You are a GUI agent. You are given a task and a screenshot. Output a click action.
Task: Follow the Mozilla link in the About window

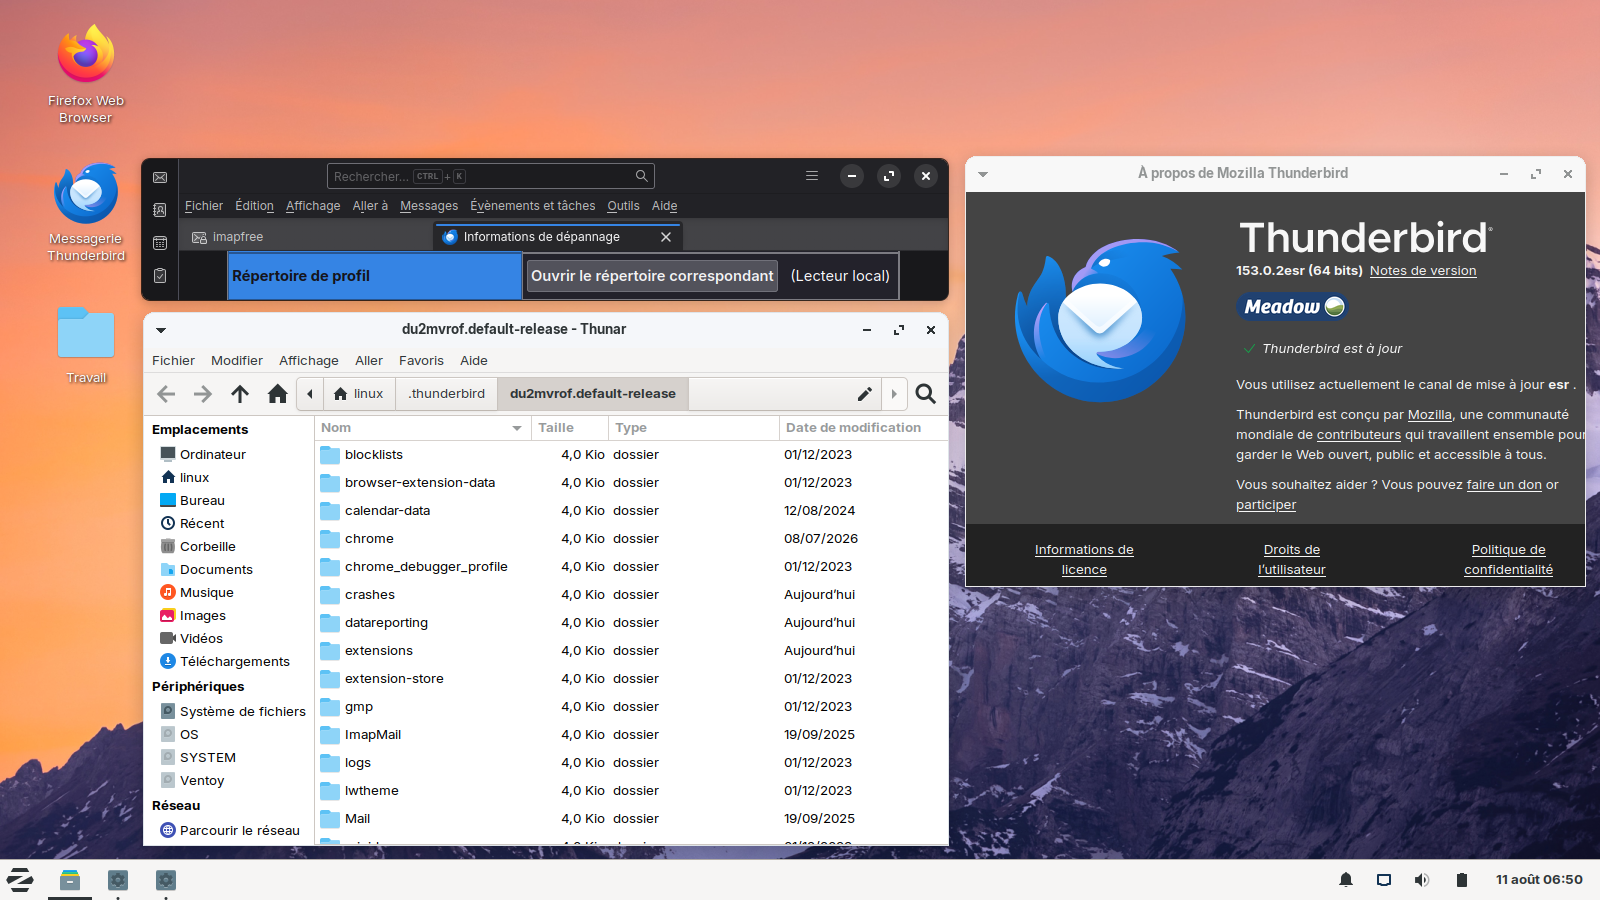1430,415
